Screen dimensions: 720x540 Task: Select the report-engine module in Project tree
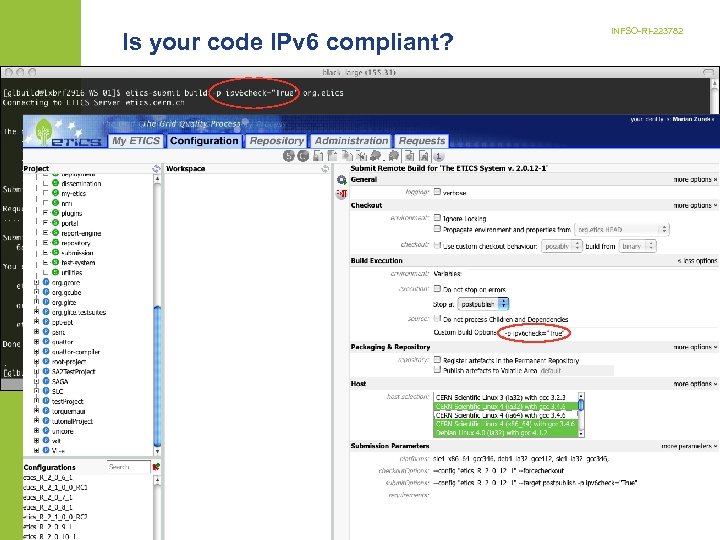pos(81,233)
